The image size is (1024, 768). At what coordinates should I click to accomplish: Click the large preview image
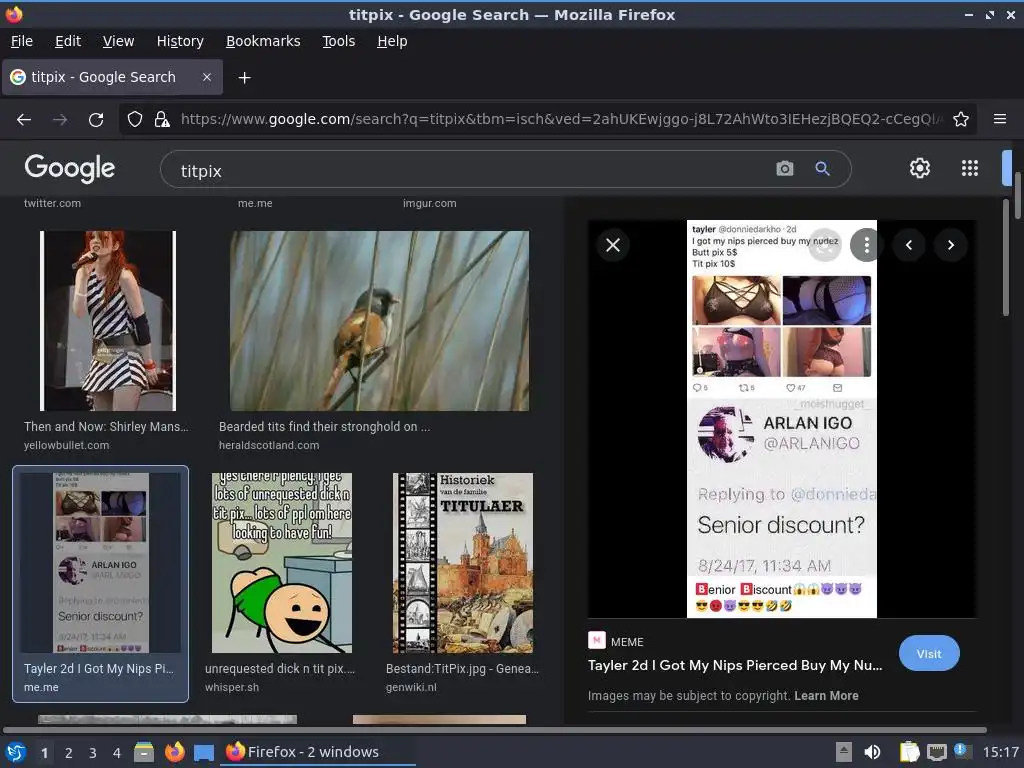782,419
